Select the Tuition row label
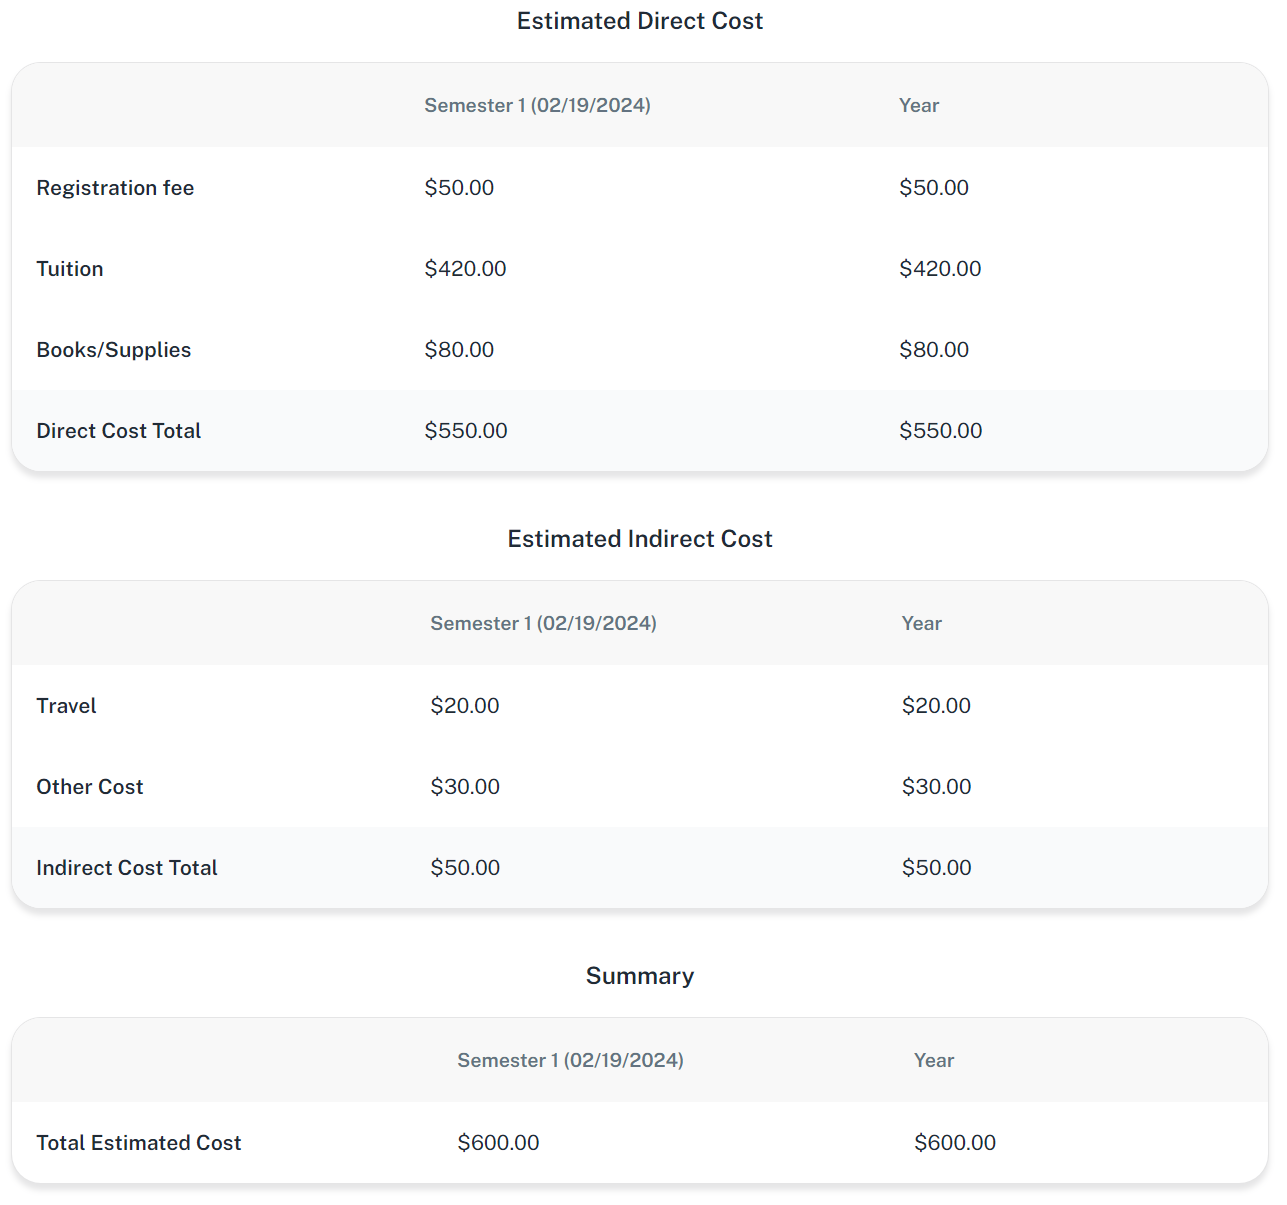 [70, 269]
